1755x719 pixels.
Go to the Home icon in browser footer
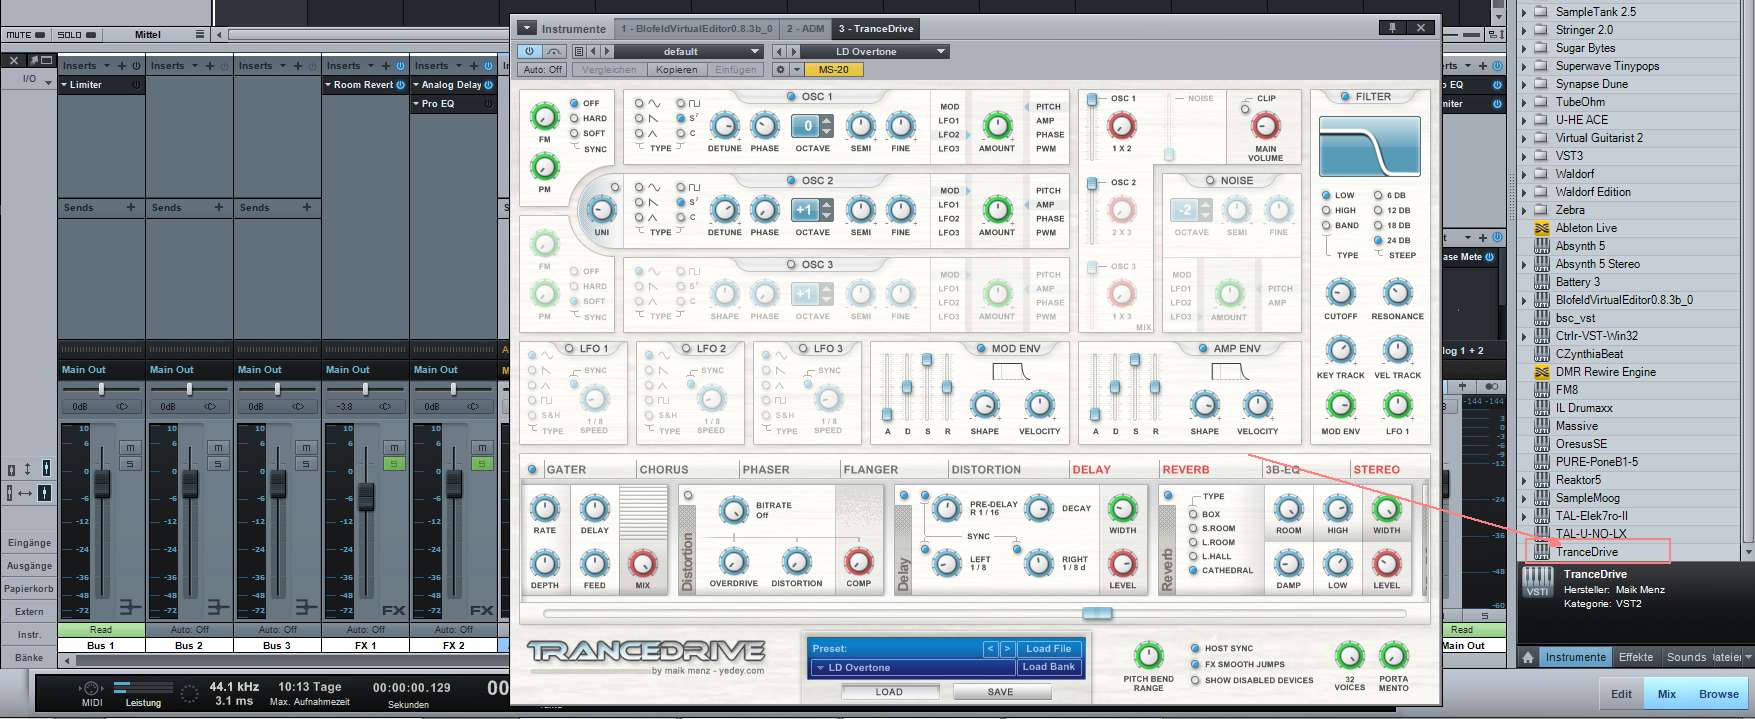tap(1528, 657)
